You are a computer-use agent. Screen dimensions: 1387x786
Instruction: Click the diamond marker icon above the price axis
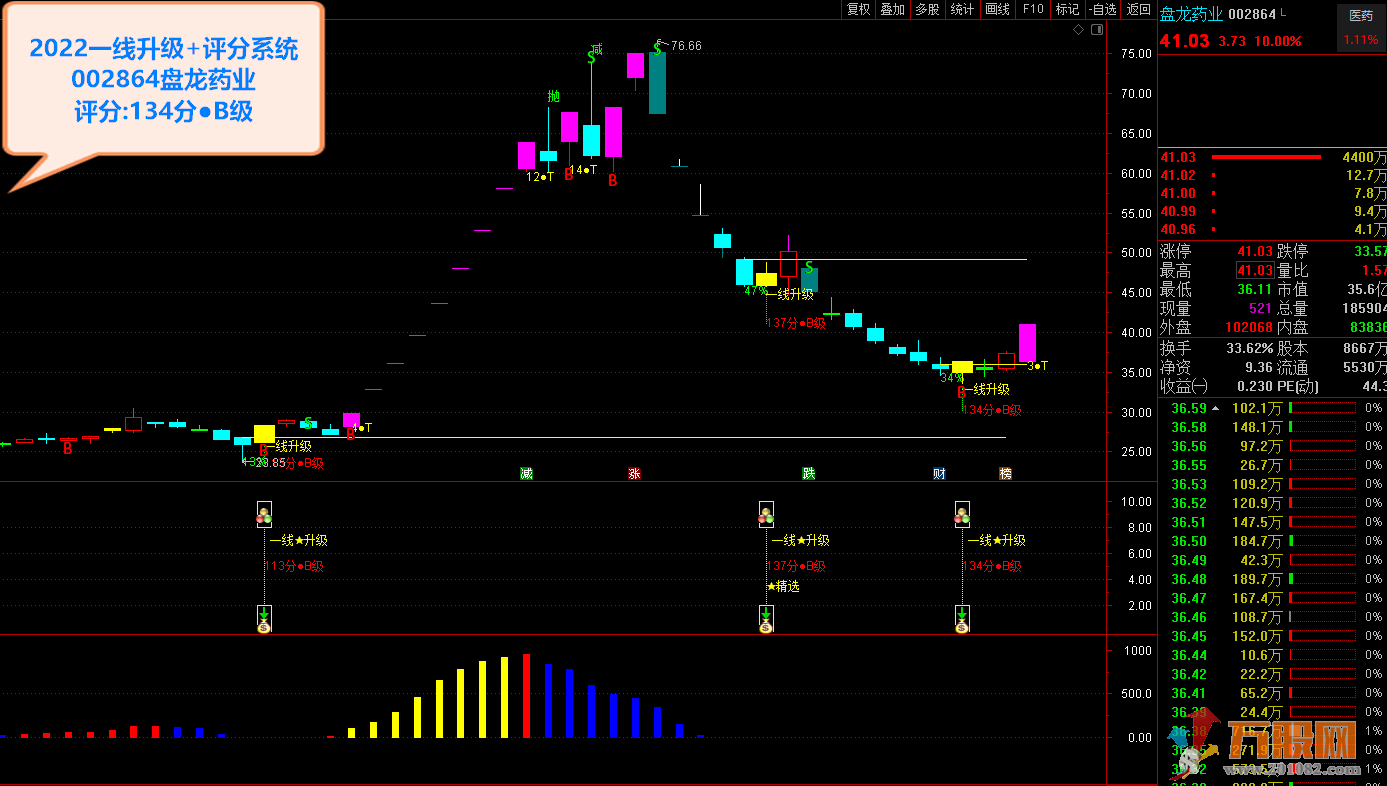[1078, 30]
